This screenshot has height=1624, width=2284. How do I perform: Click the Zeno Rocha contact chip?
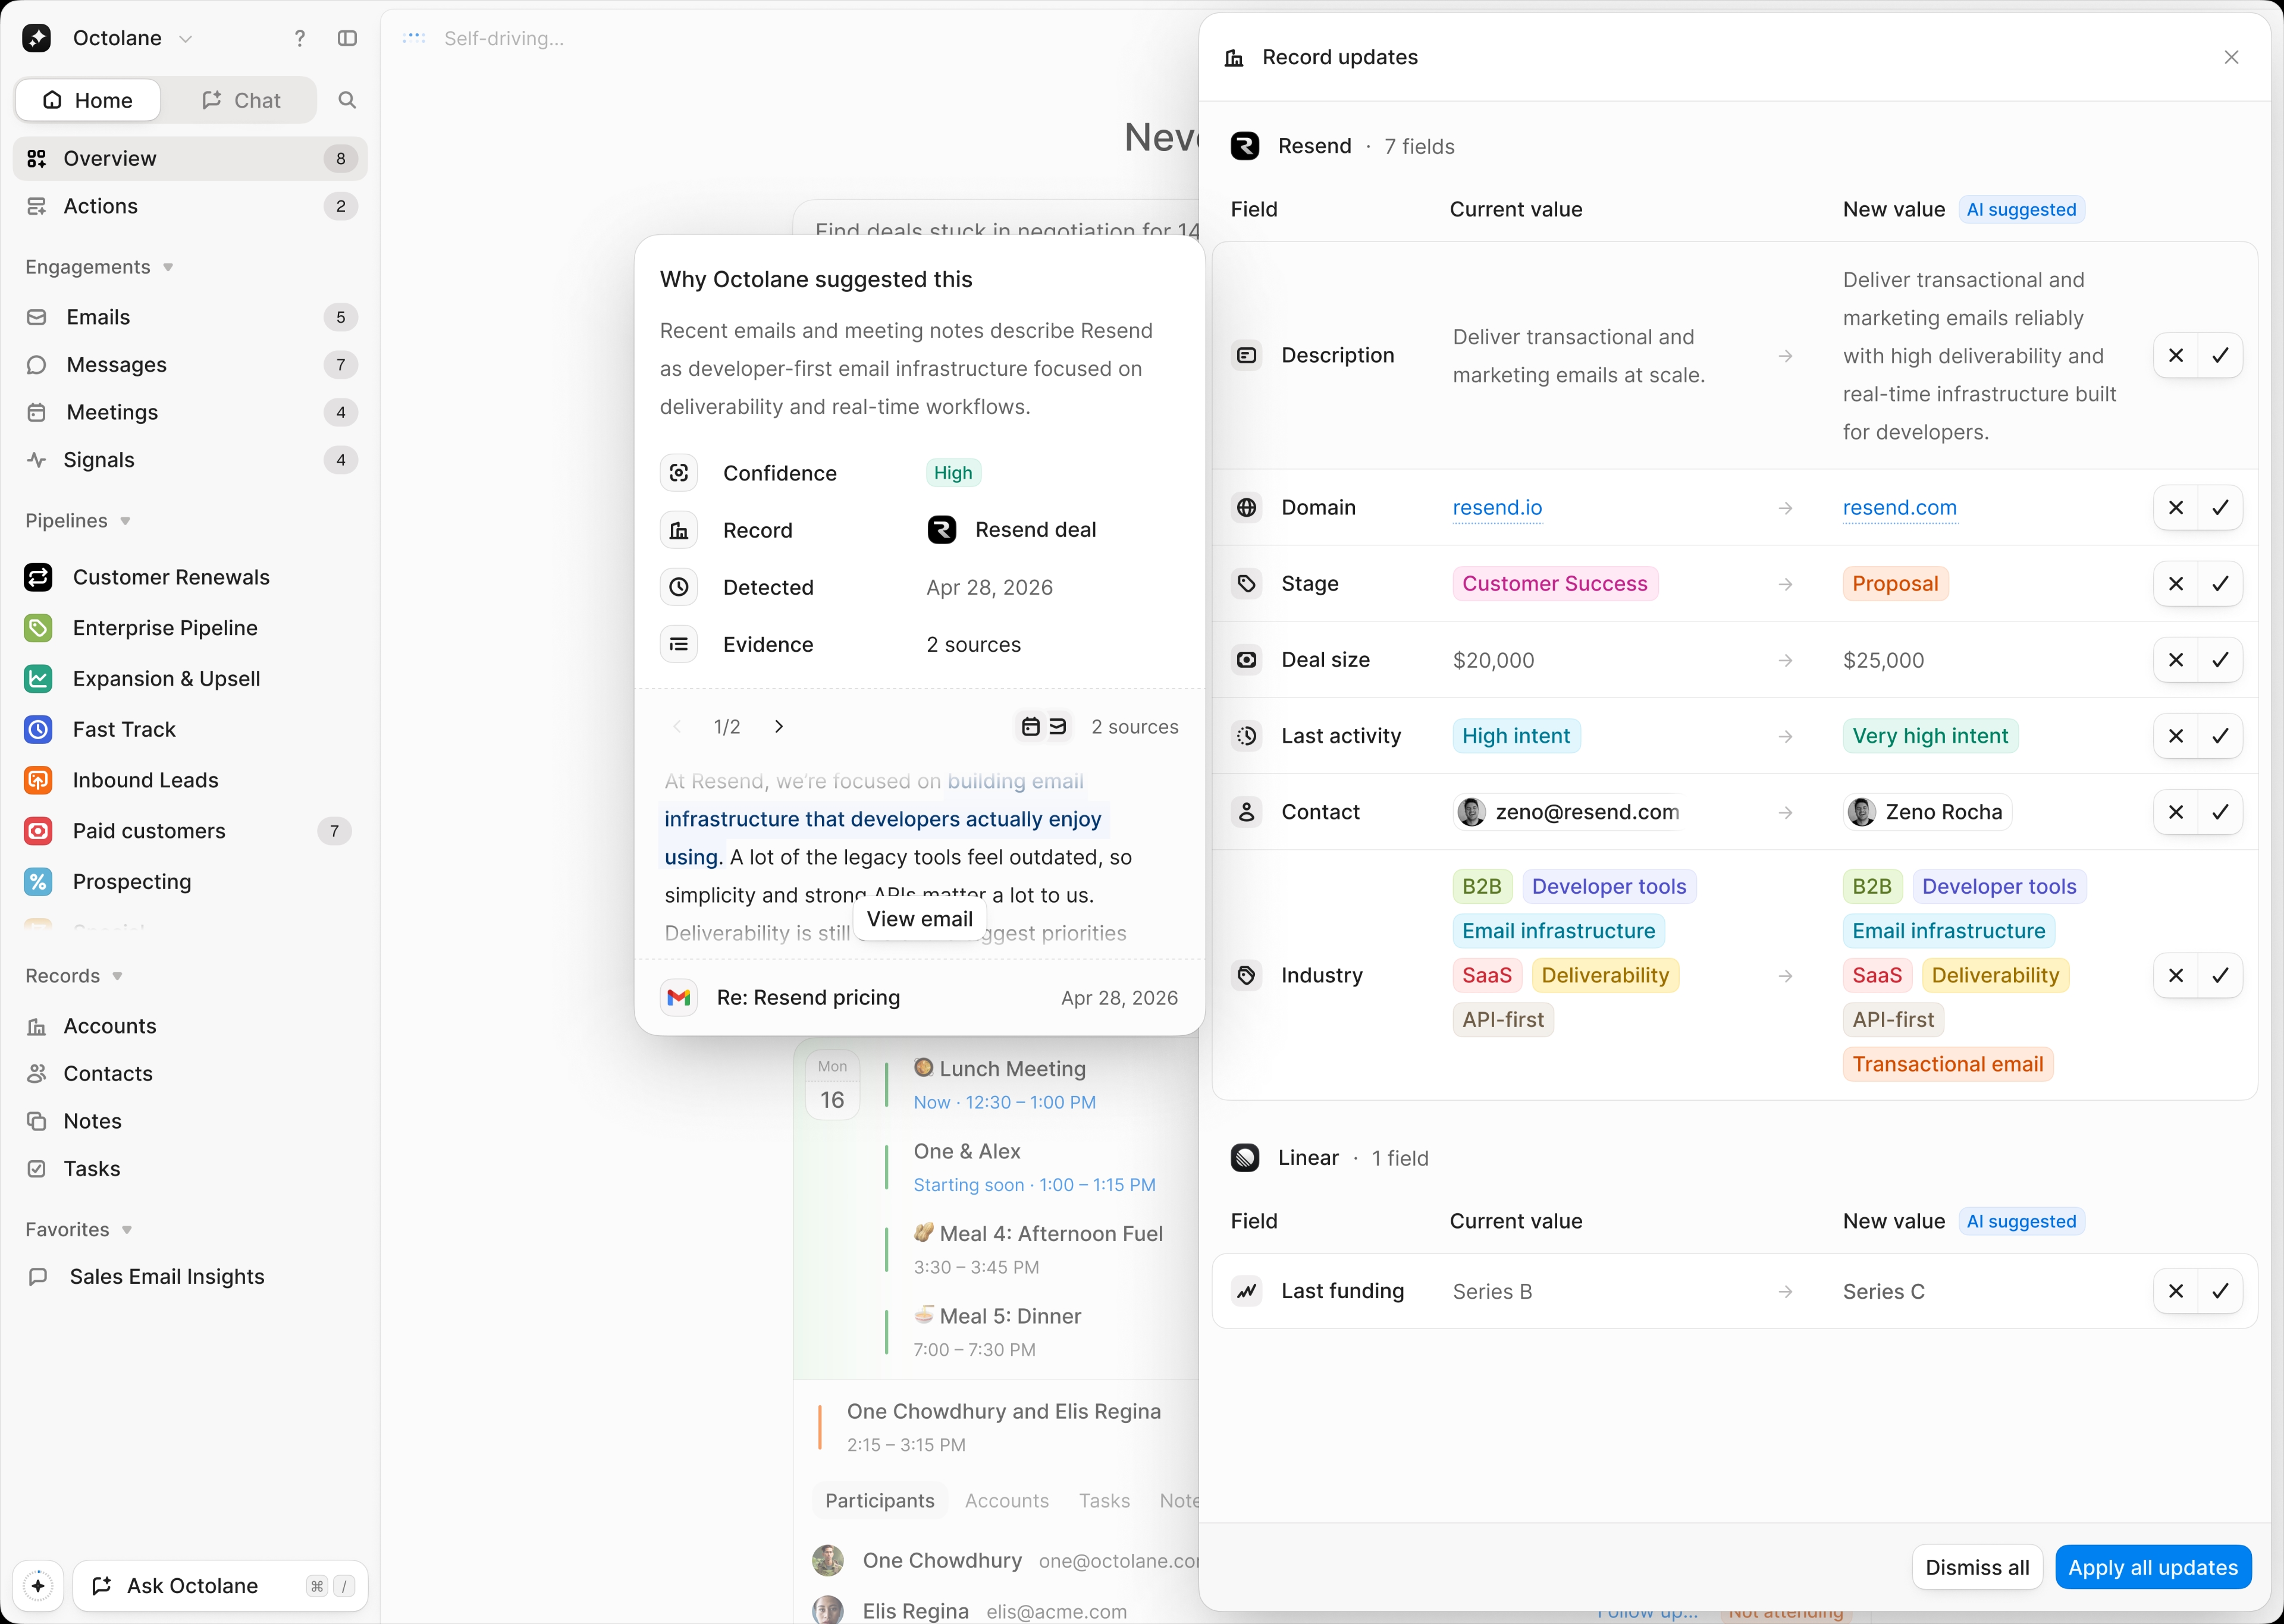[1927, 812]
